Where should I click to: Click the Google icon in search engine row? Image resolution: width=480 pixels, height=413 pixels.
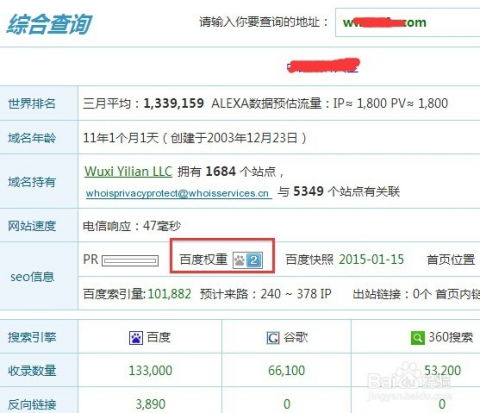273,338
